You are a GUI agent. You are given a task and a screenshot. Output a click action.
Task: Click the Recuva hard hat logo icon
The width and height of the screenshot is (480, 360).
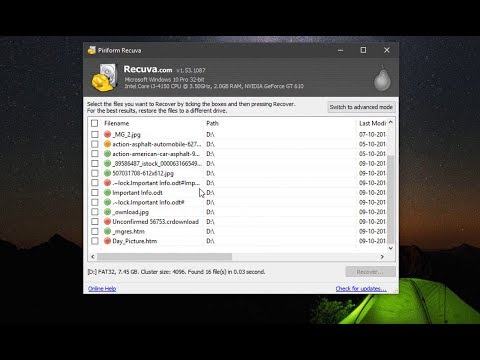pos(104,78)
